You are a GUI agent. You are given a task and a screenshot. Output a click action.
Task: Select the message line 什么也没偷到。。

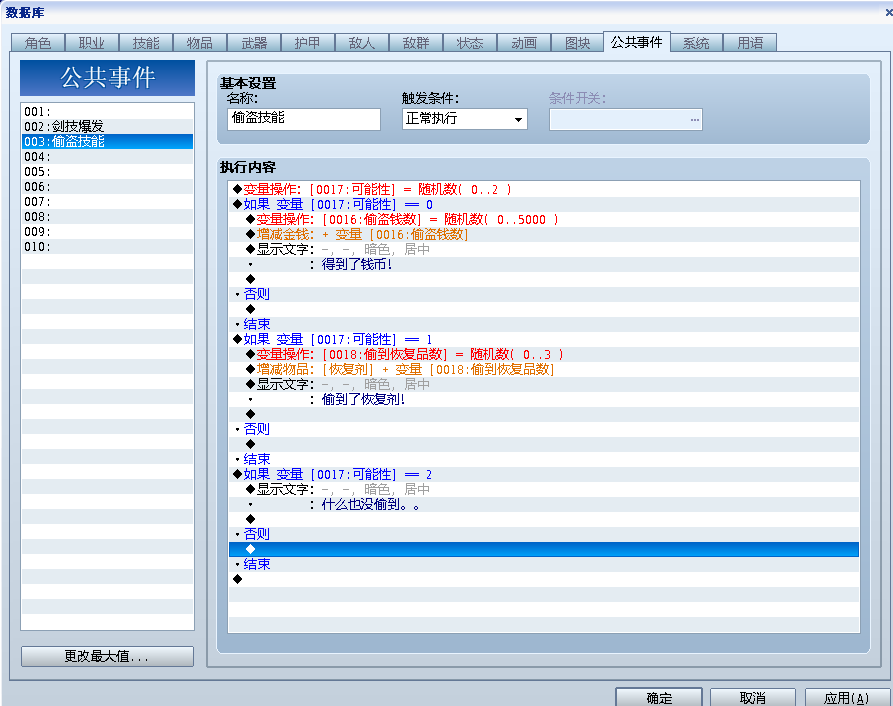pos(543,504)
